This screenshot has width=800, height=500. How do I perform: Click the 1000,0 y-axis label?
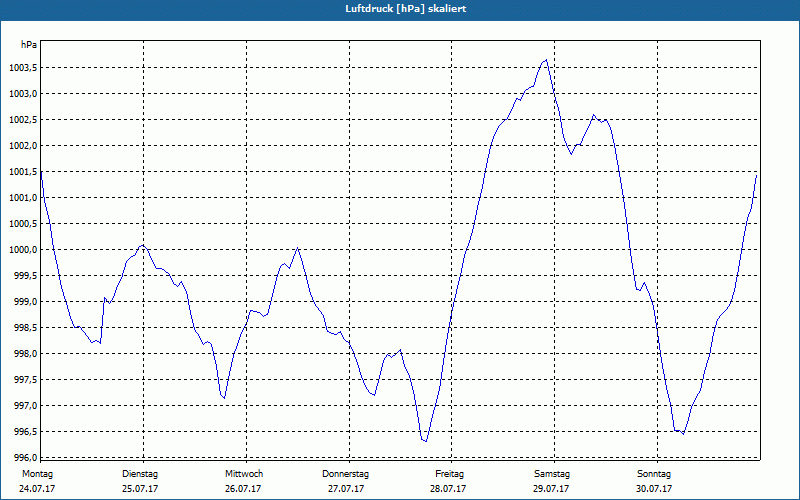(x=23, y=250)
